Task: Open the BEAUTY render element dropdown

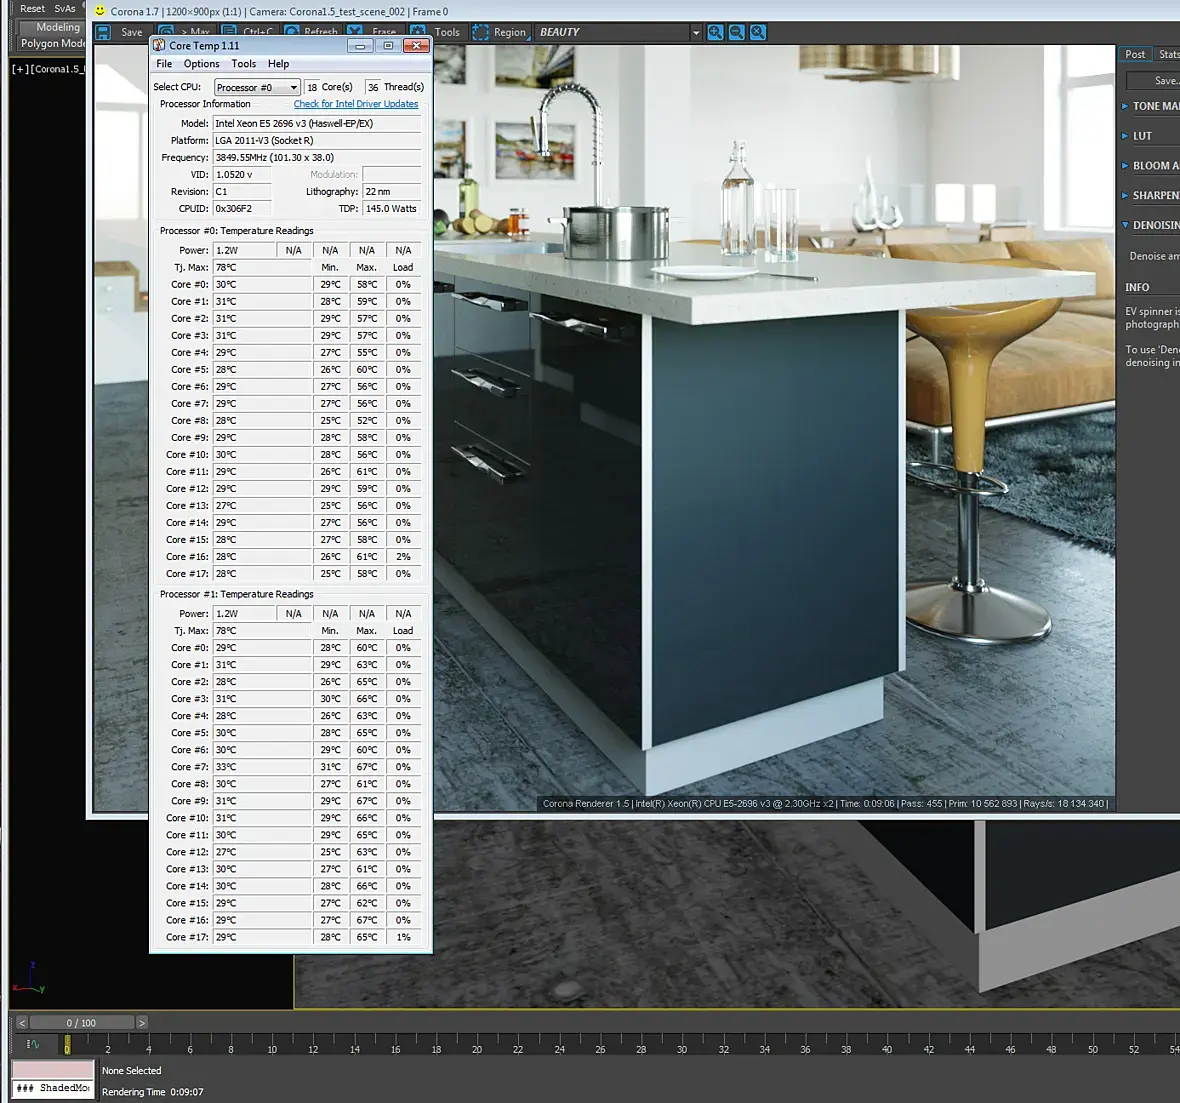Action: click(x=619, y=32)
